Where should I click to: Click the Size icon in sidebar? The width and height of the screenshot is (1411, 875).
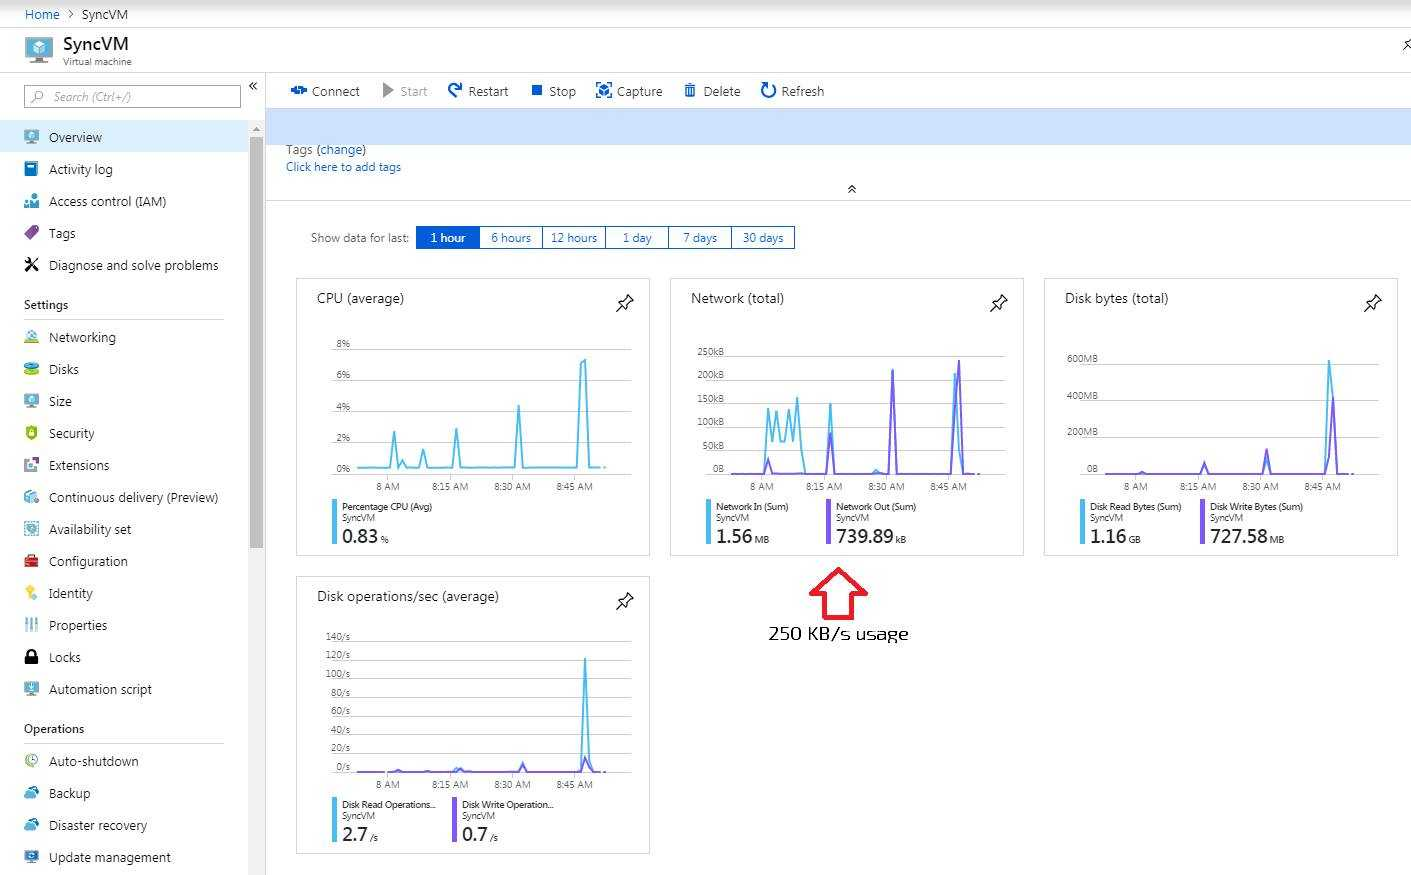(x=32, y=401)
